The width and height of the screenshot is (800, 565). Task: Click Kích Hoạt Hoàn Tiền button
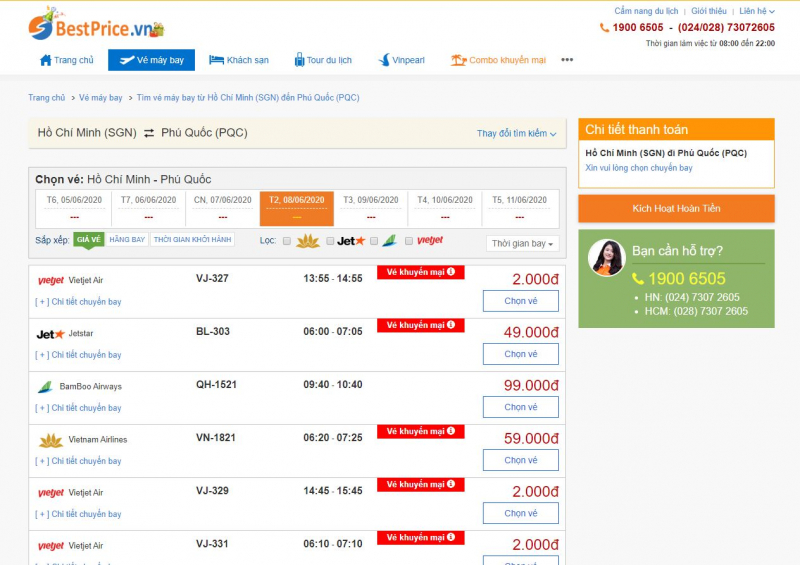(676, 208)
